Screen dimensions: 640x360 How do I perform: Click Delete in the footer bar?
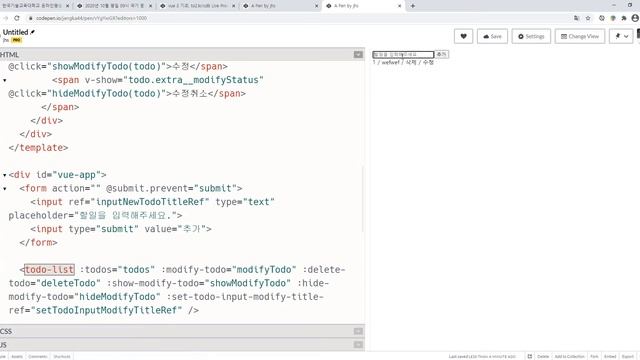(543, 356)
